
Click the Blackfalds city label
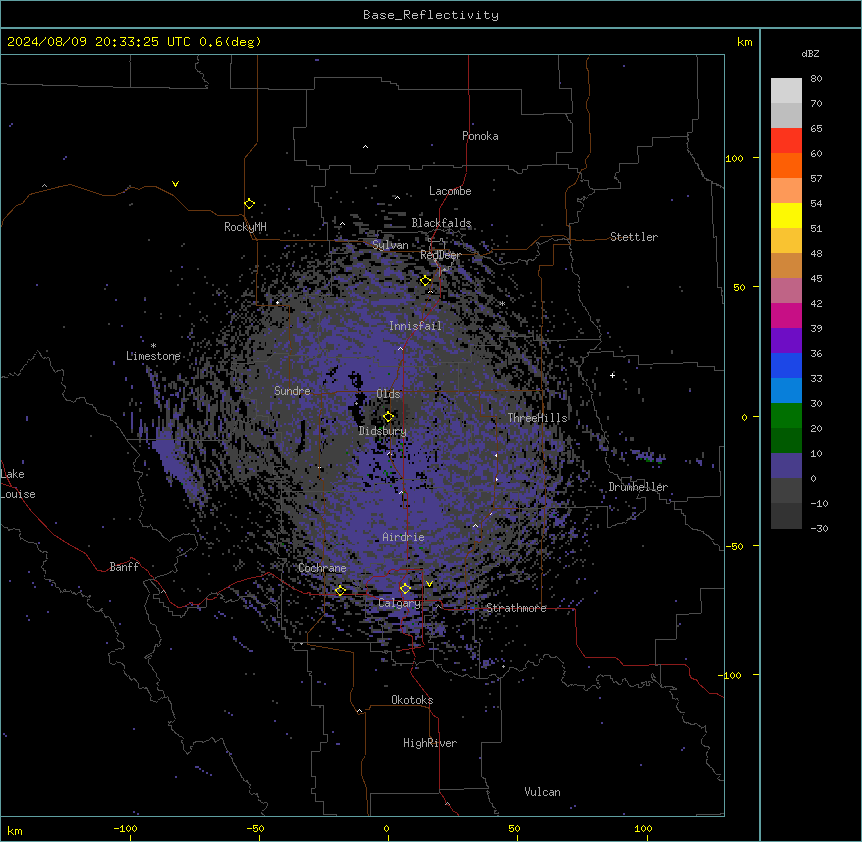441,223
